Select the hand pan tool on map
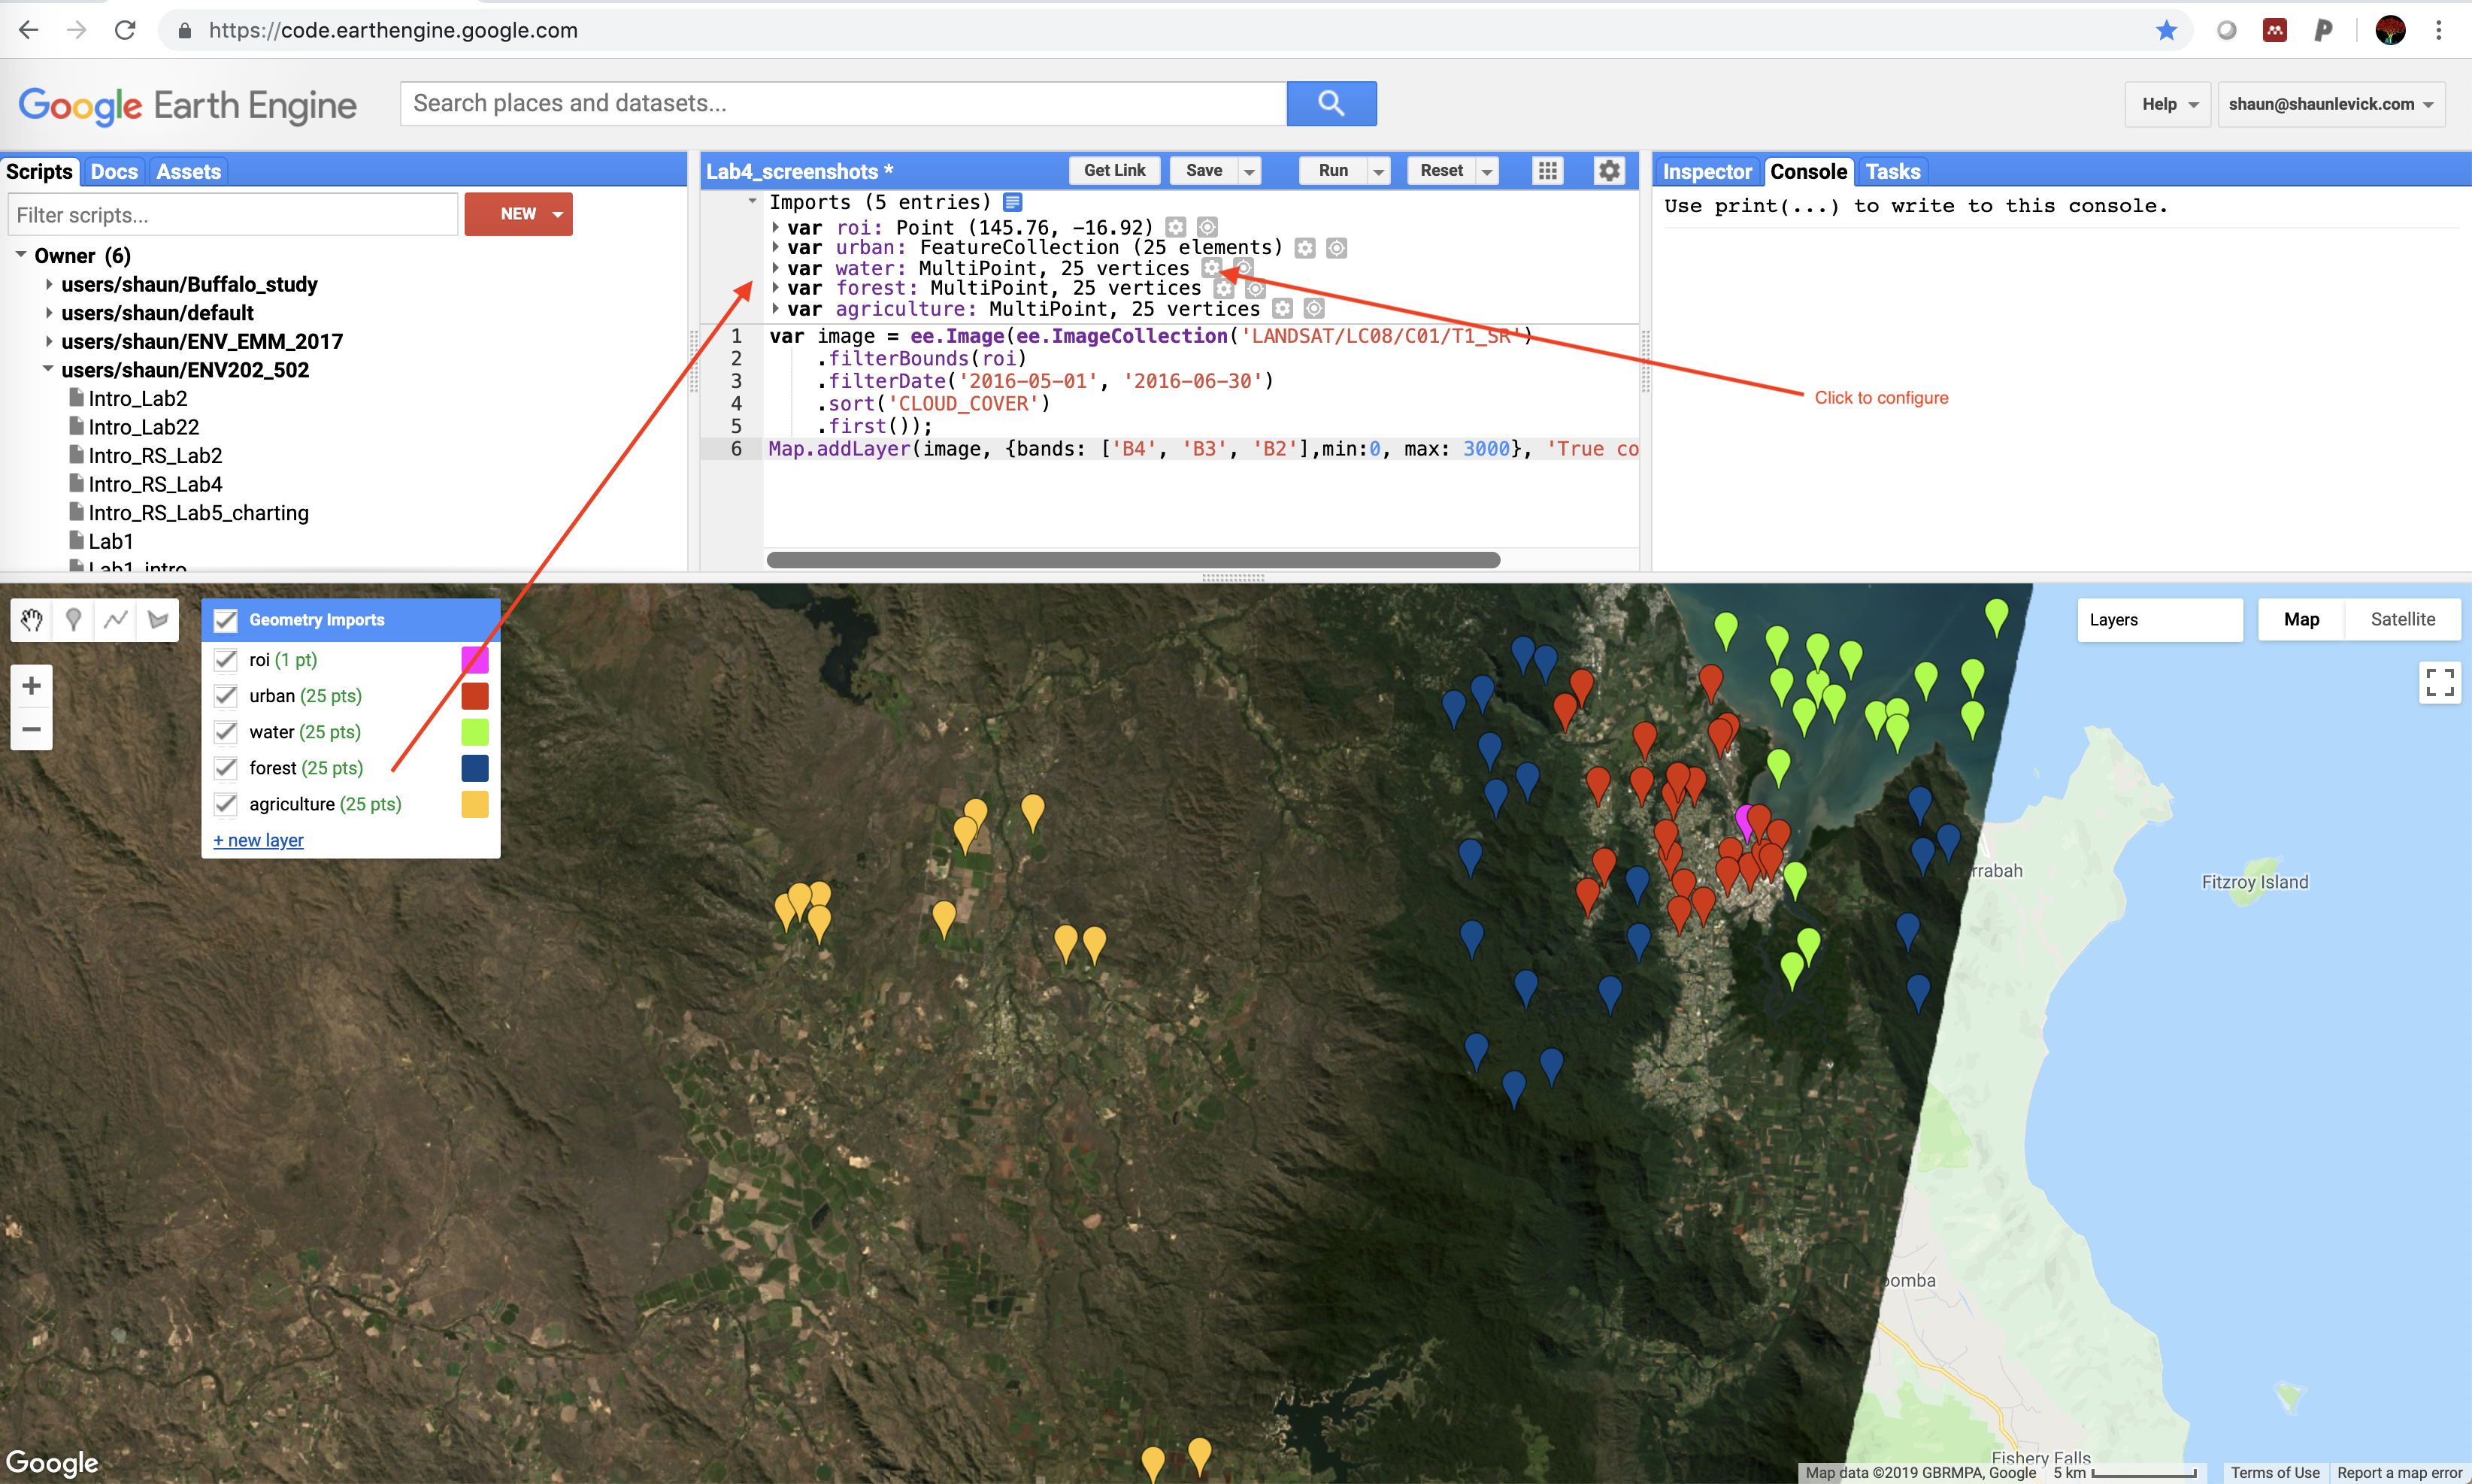The height and width of the screenshot is (1484, 2472). click(x=32, y=620)
